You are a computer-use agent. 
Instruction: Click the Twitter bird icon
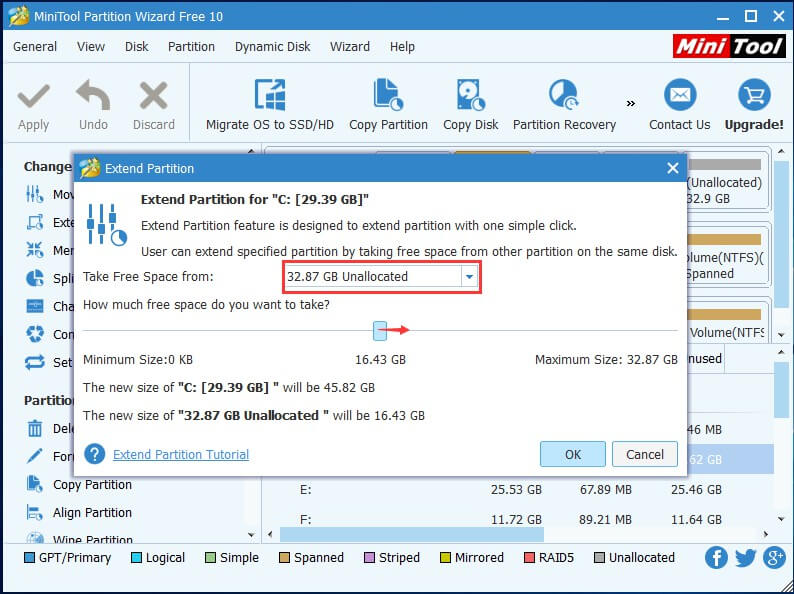click(x=745, y=558)
